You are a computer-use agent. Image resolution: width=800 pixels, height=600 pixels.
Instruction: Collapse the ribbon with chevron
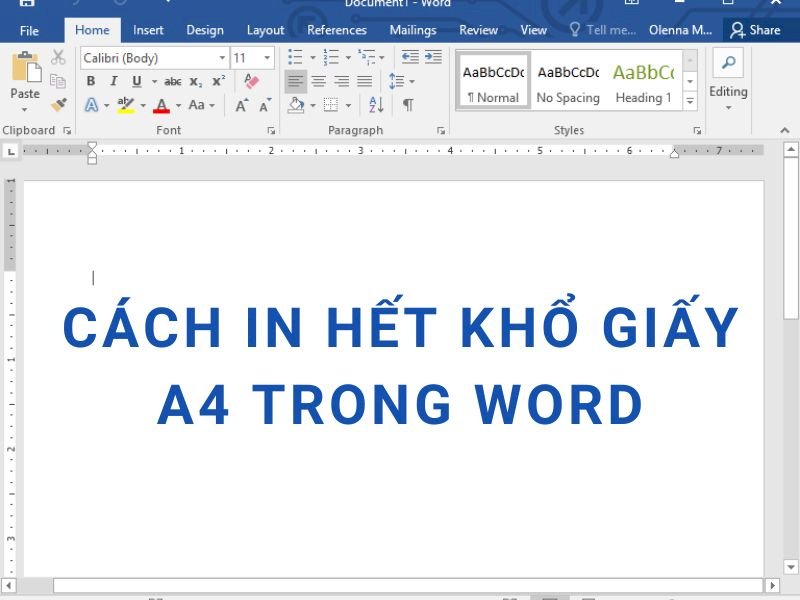(x=785, y=131)
